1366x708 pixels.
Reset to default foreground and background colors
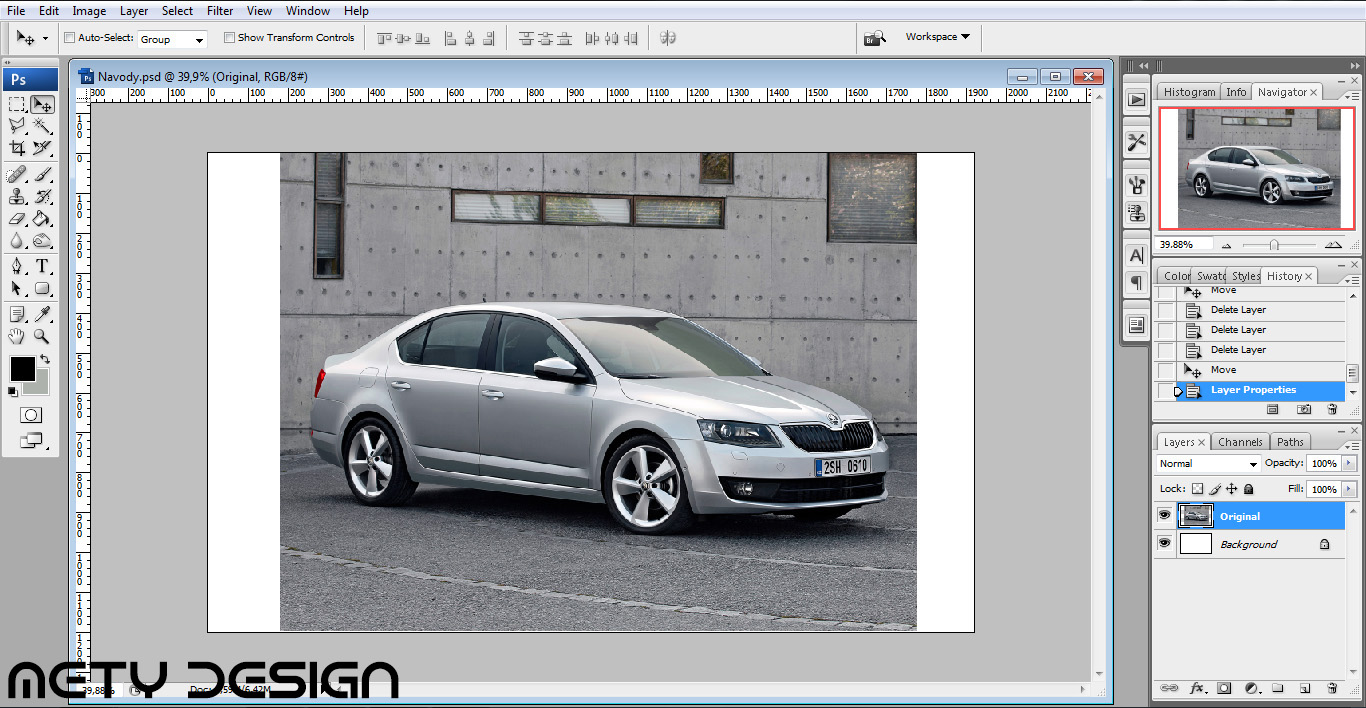click(x=13, y=392)
